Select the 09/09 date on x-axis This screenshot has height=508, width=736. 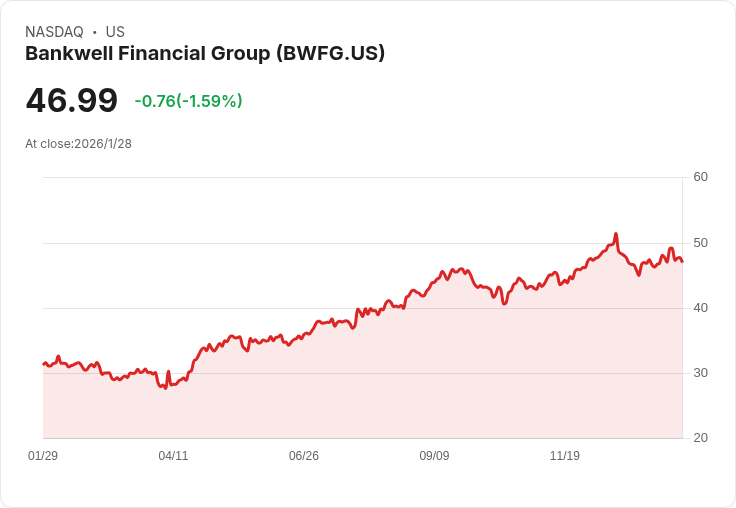click(x=434, y=456)
